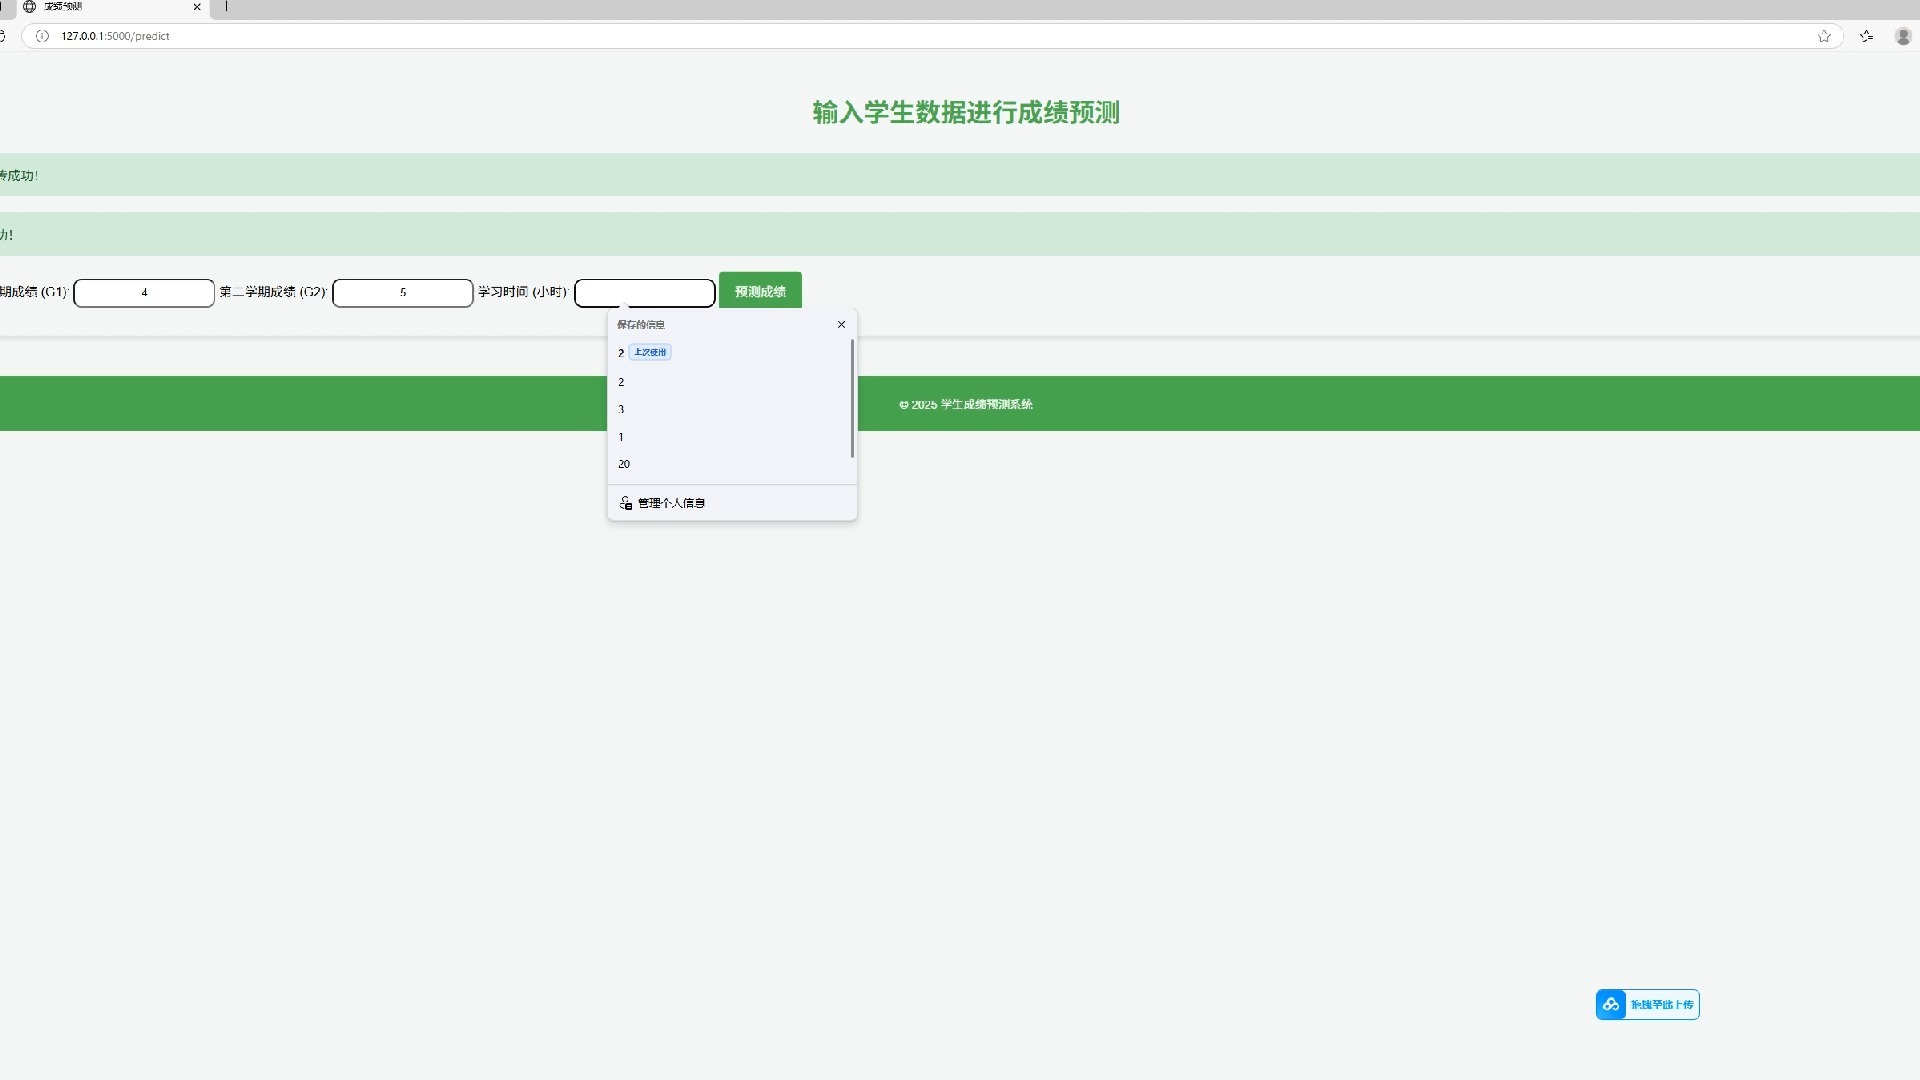Dismiss the 保存的信息 popup with its X
The image size is (1920, 1080).
(x=841, y=324)
